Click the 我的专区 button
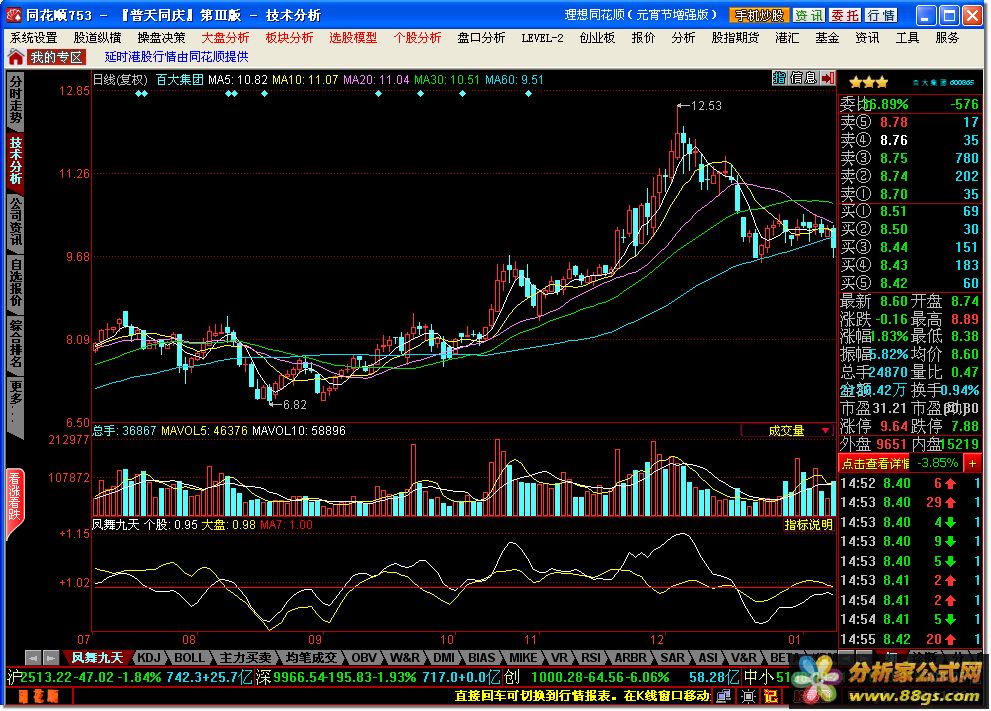 click(56, 58)
